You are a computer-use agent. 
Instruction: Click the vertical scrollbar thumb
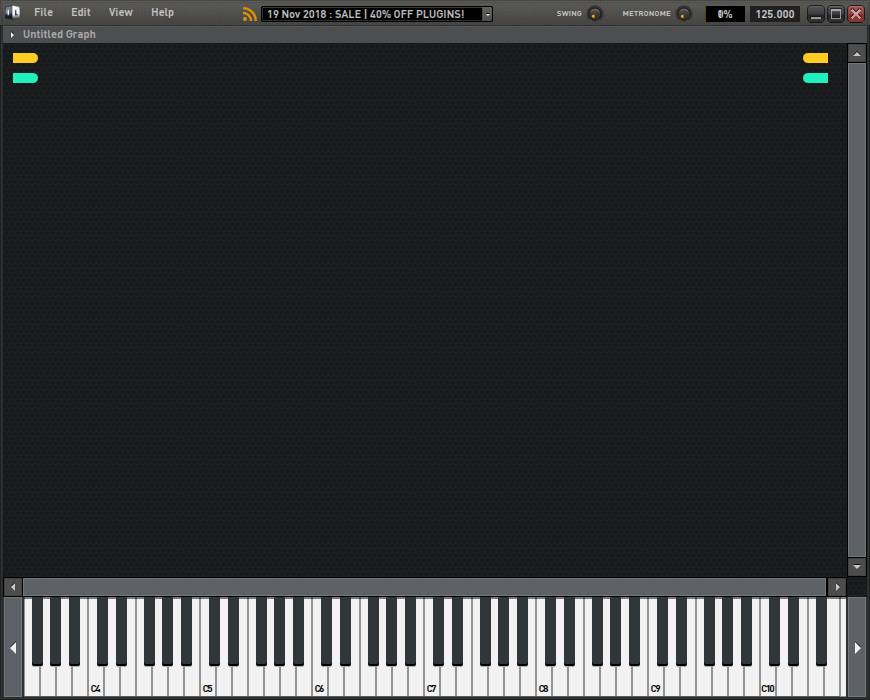pyautogui.click(x=857, y=310)
